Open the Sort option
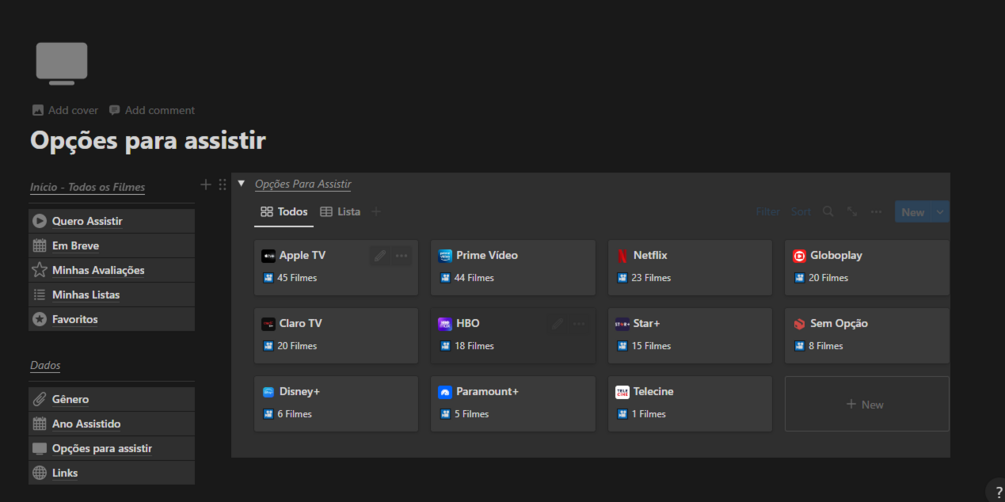1005x502 pixels. point(801,212)
